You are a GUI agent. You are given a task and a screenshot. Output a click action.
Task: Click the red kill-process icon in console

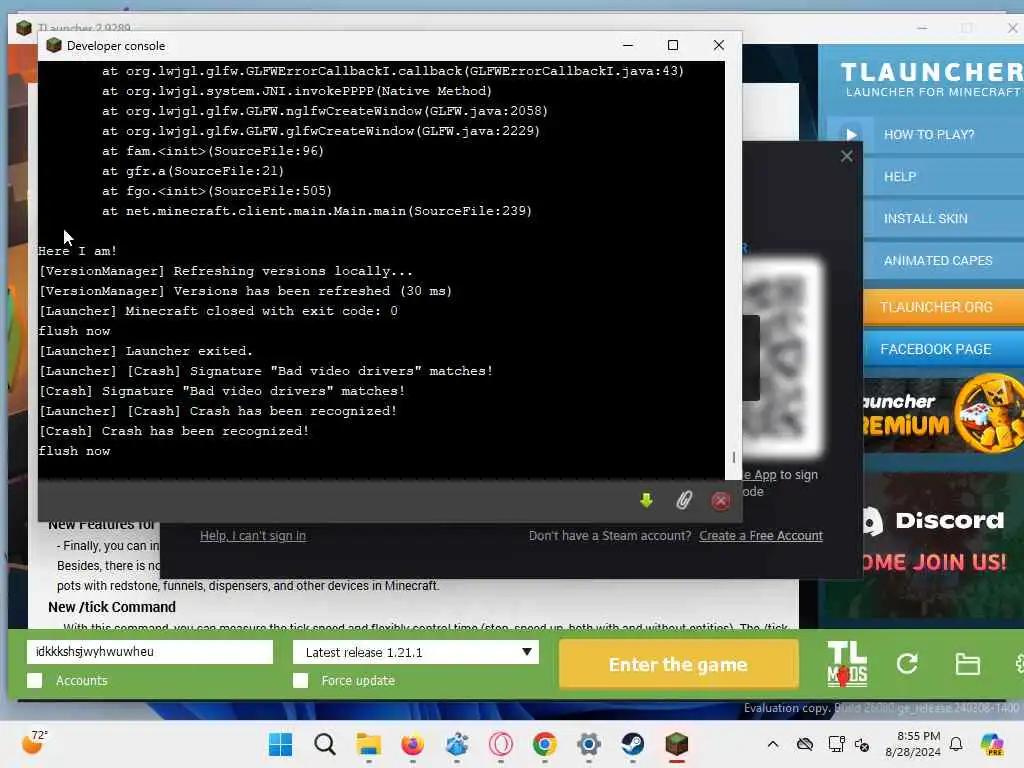(720, 501)
